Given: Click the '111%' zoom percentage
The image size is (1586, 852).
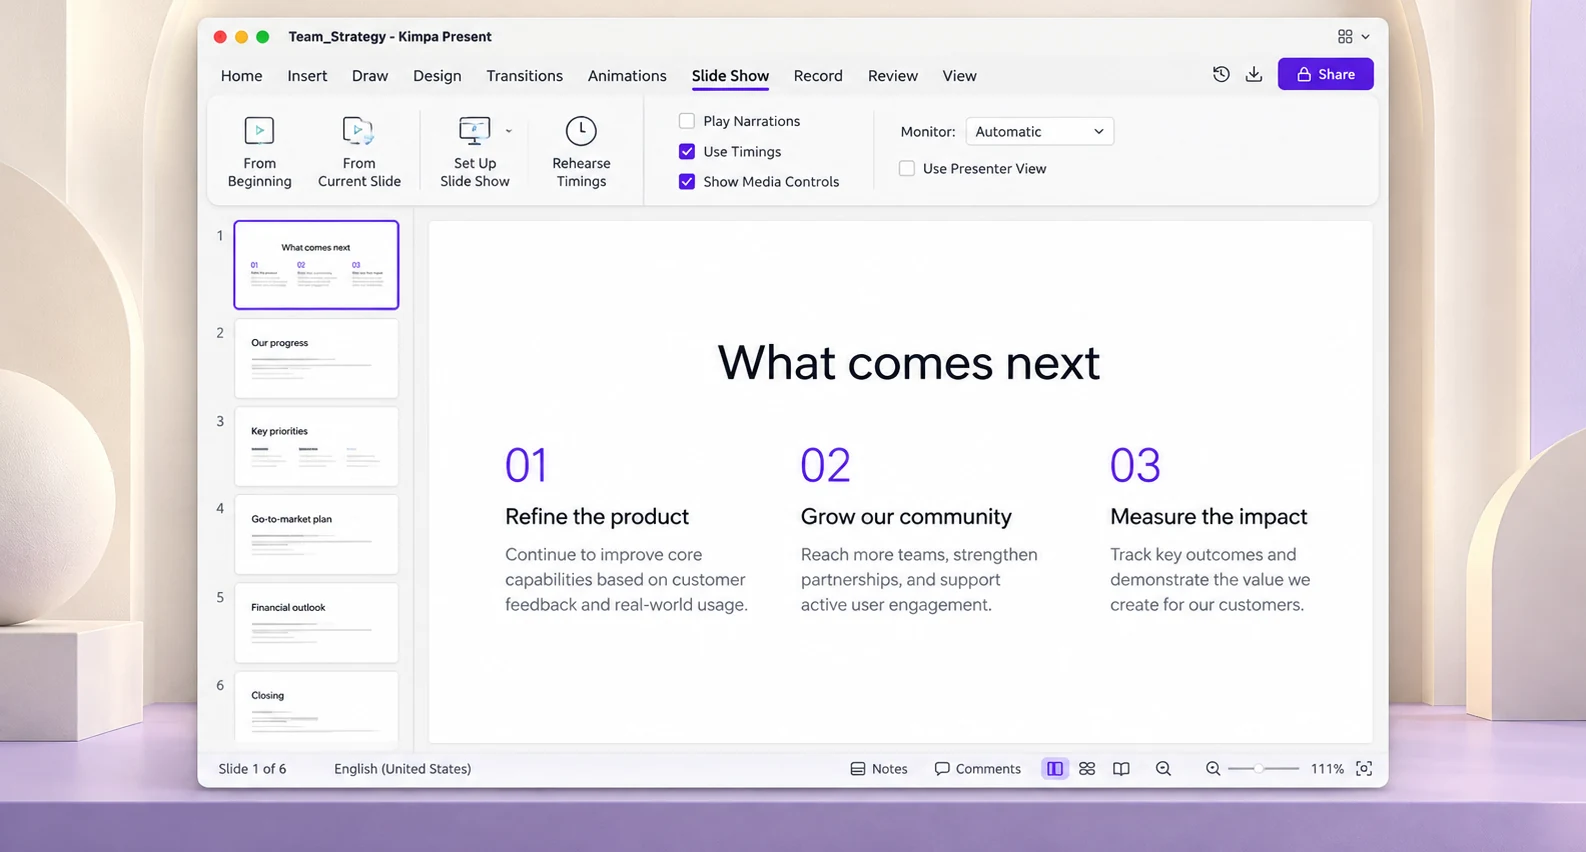Looking at the screenshot, I should click(1327, 769).
